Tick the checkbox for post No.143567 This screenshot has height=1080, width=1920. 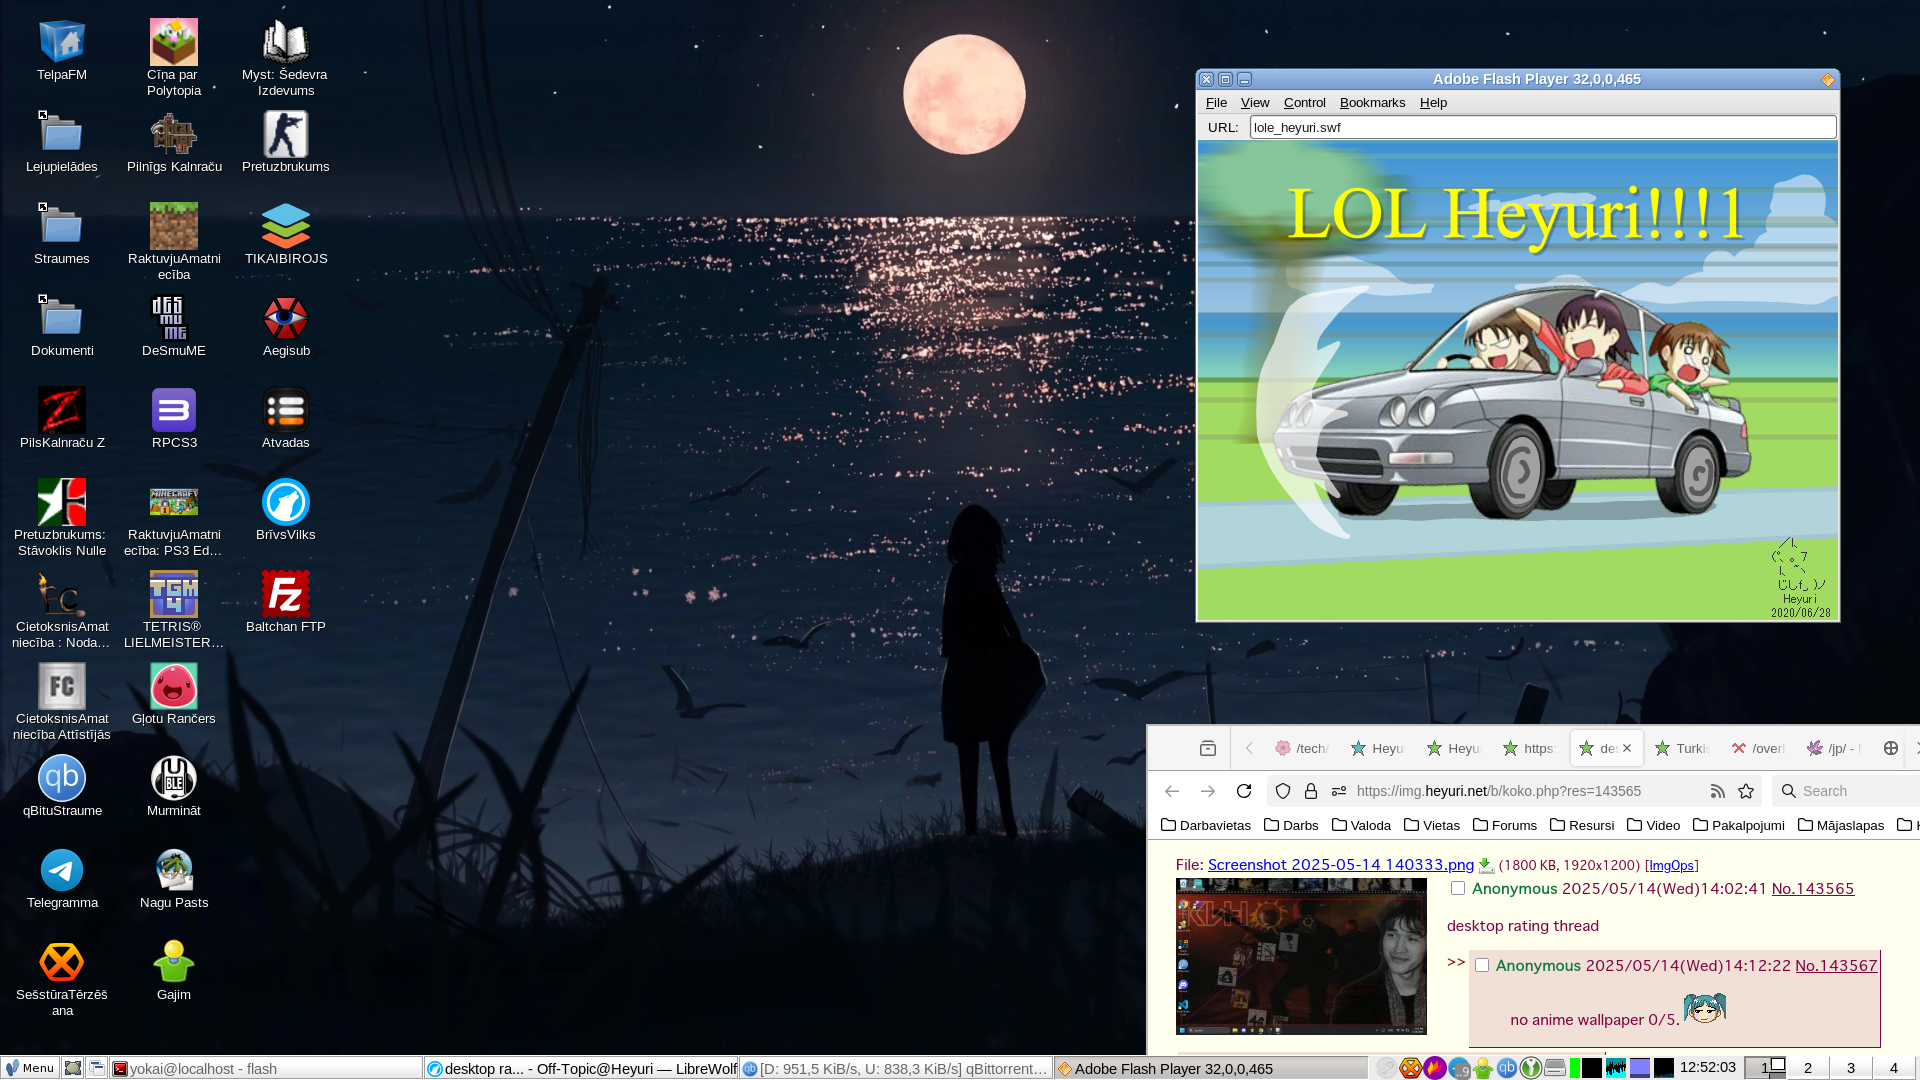point(1482,965)
